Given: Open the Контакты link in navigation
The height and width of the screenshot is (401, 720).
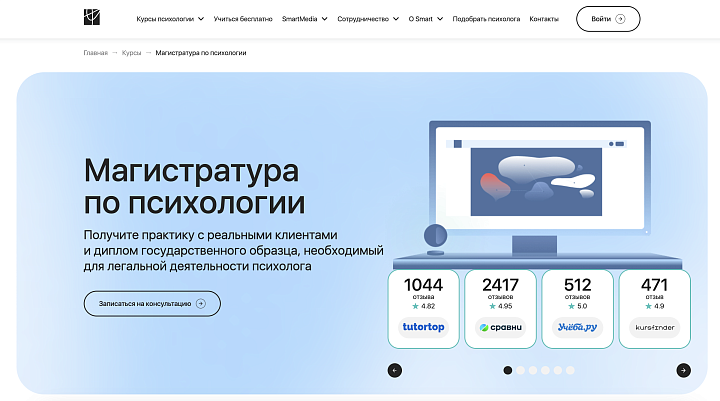Looking at the screenshot, I should [544, 19].
